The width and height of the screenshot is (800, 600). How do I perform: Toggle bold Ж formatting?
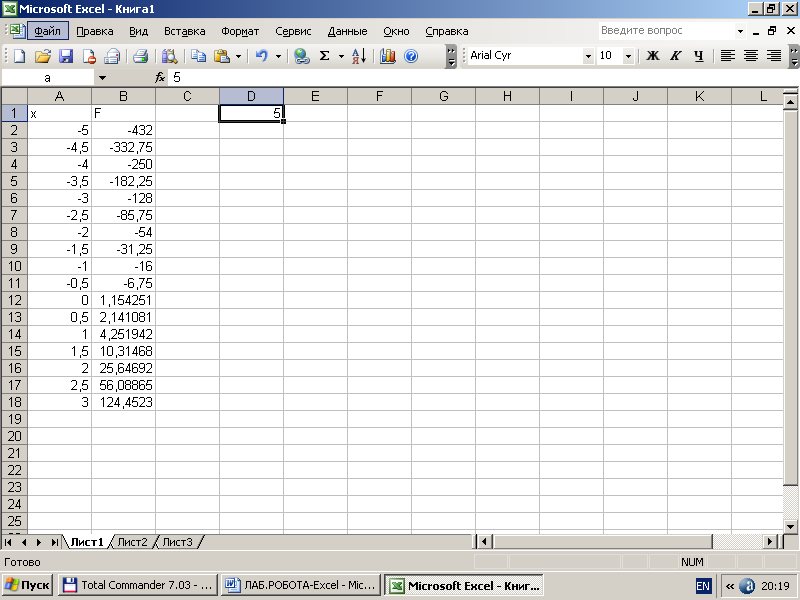point(653,56)
